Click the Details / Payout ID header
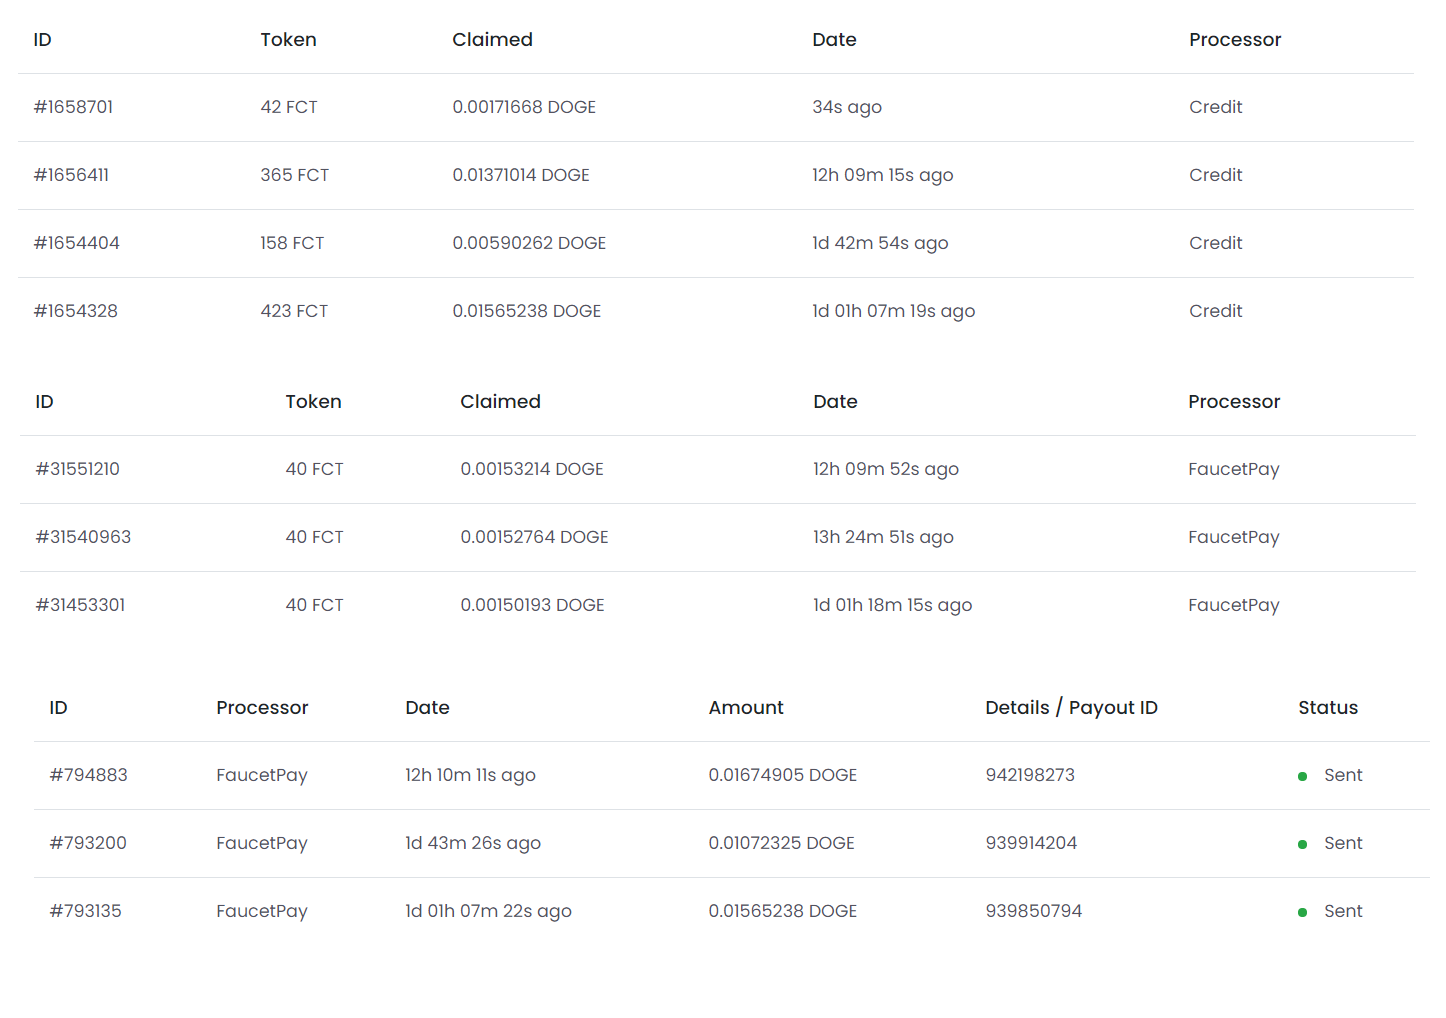Image resolution: width=1446 pixels, height=1018 pixels. (1071, 708)
